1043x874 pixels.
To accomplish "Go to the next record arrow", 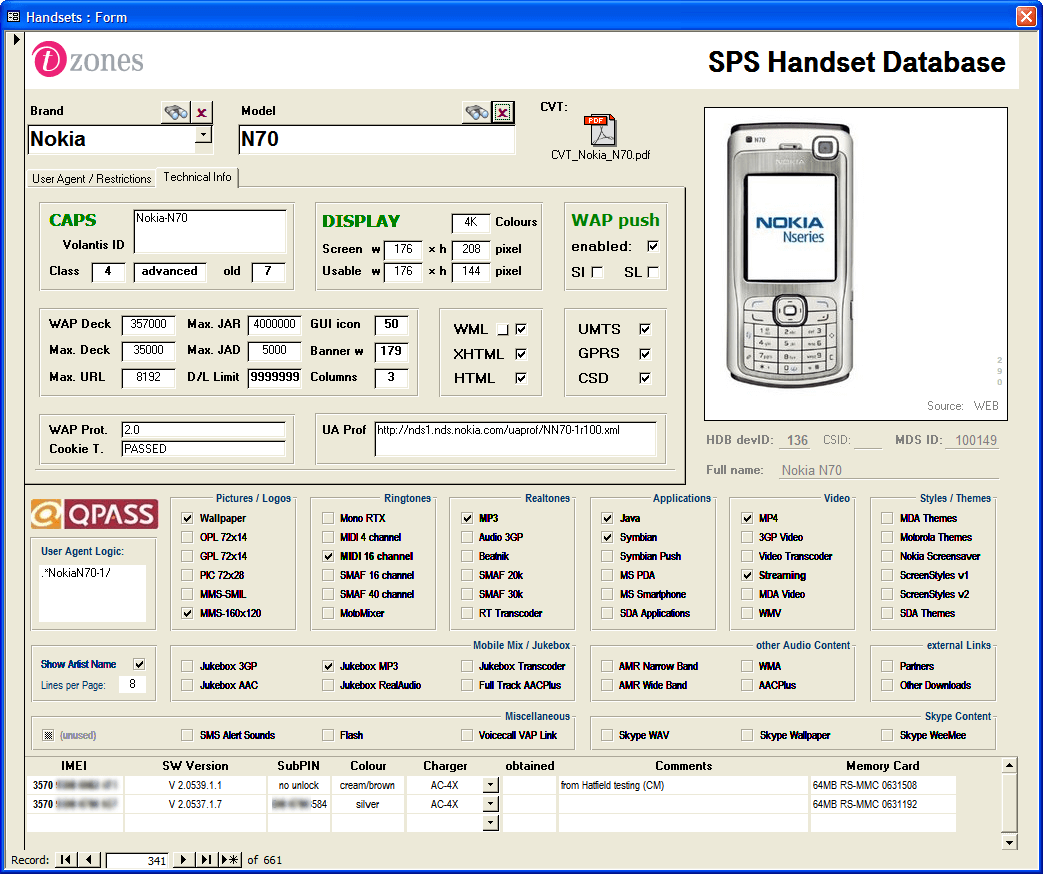I will 183,860.
